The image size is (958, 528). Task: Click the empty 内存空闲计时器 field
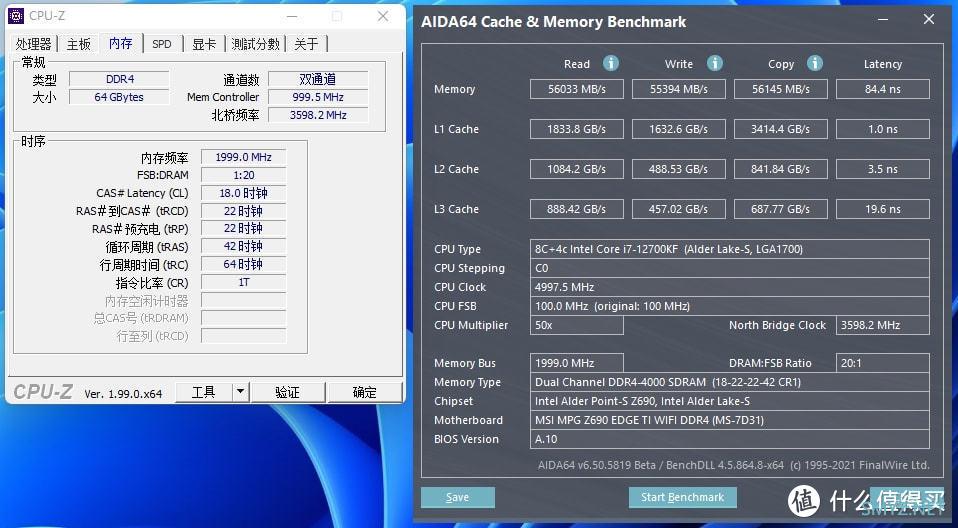point(243,300)
